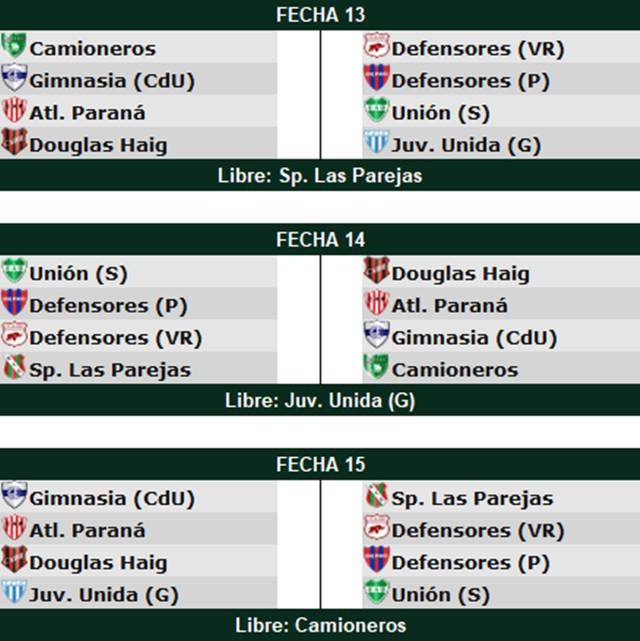640x641 pixels.
Task: Click Sp. Las Parejas crest in Fecha 14
Action: (x=14, y=368)
